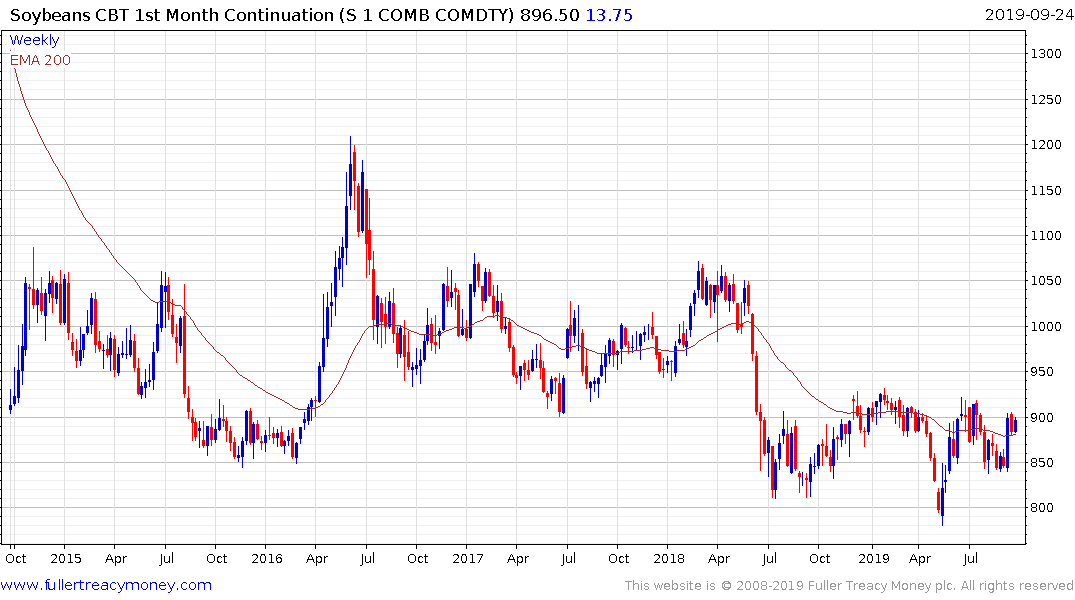Click the 2019 year label on time axis
The height and width of the screenshot is (600, 1075).
[x=873, y=558]
